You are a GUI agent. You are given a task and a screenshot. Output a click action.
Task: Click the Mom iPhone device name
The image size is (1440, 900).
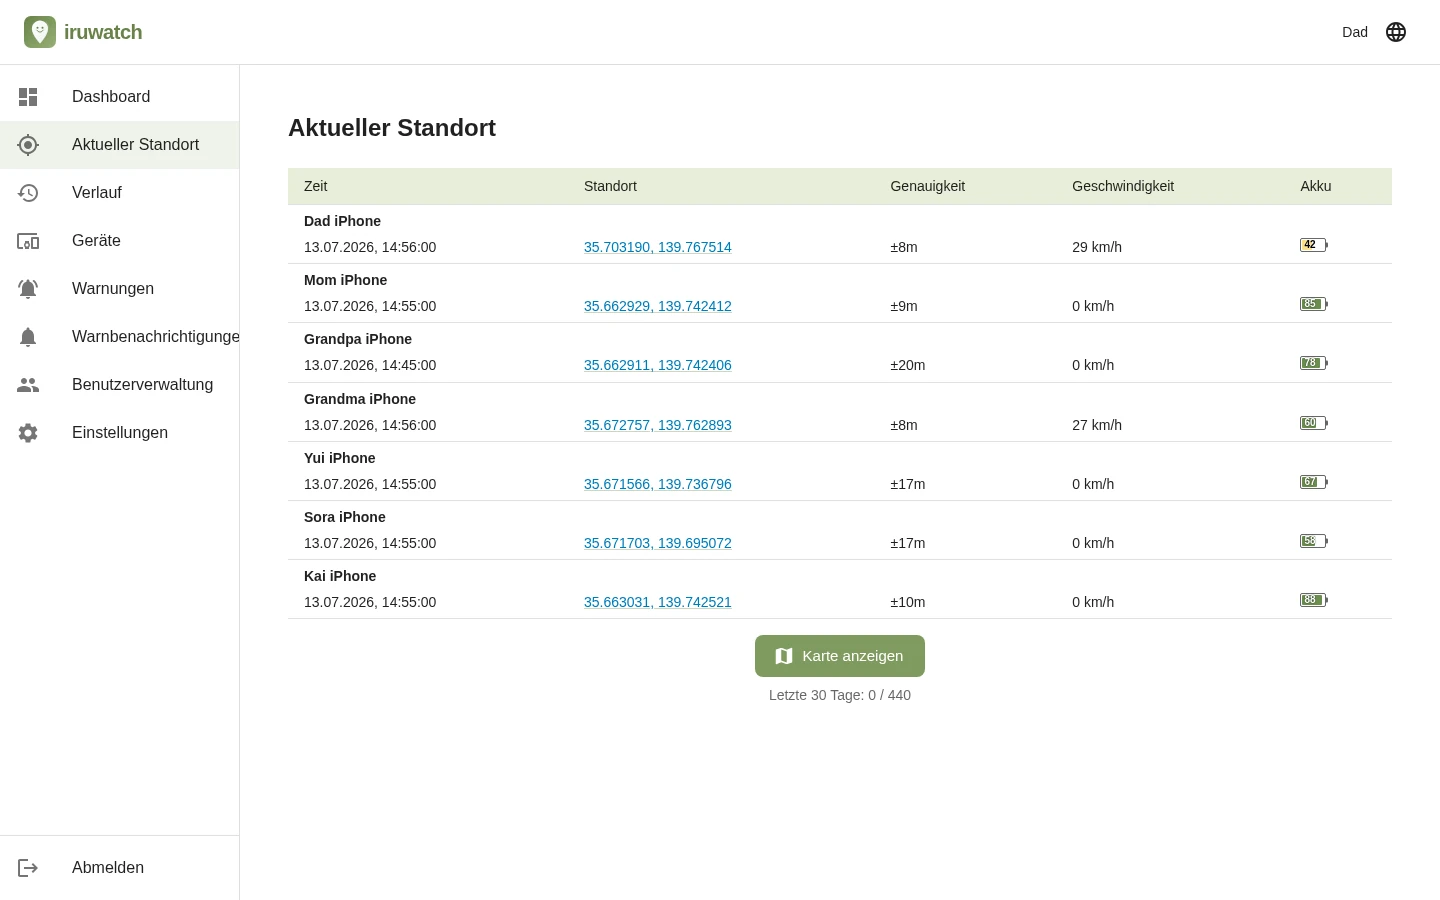pyautogui.click(x=345, y=280)
